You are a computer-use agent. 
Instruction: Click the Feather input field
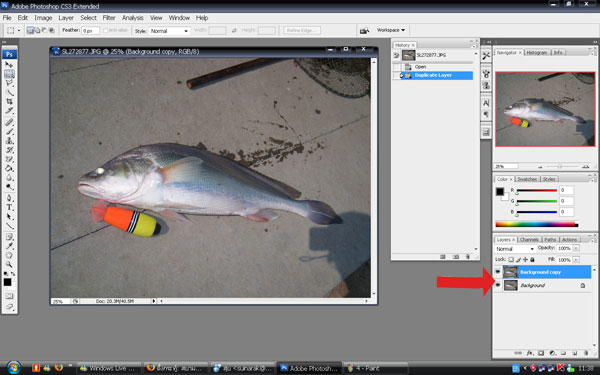pos(90,31)
